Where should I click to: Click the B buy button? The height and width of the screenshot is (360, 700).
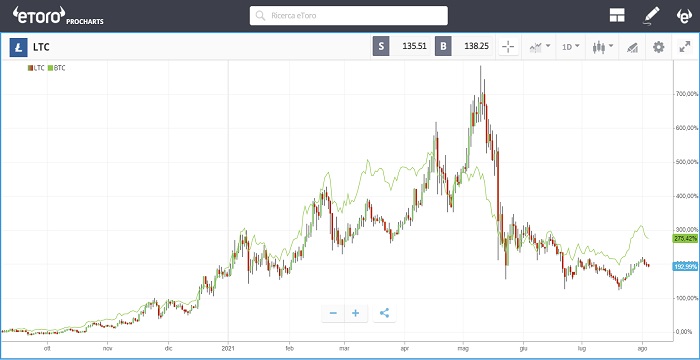443,46
